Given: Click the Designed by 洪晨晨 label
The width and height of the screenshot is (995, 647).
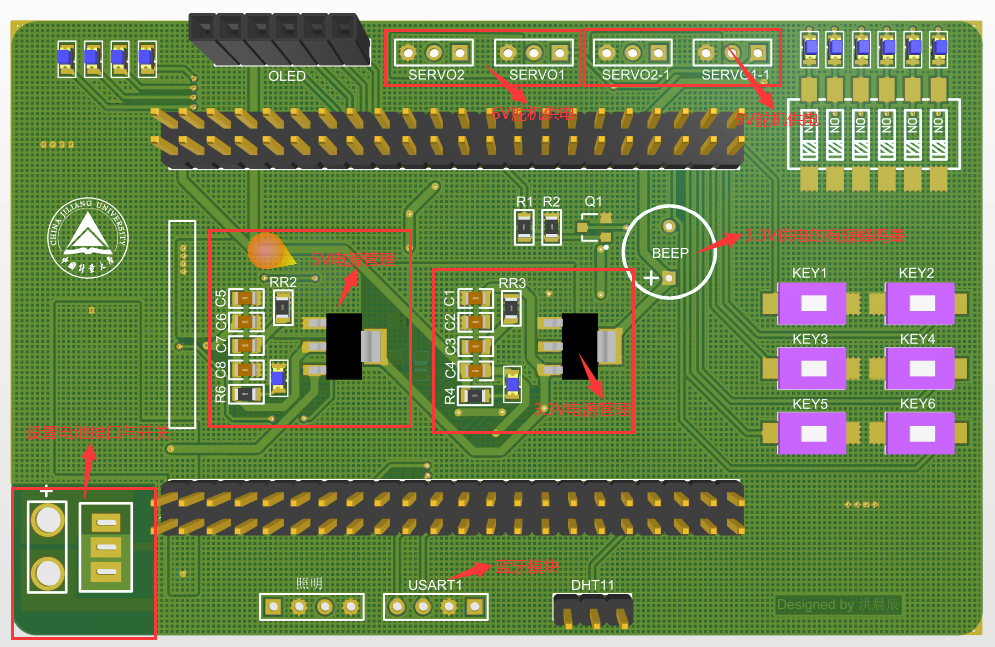Looking at the screenshot, I should click(838, 604).
